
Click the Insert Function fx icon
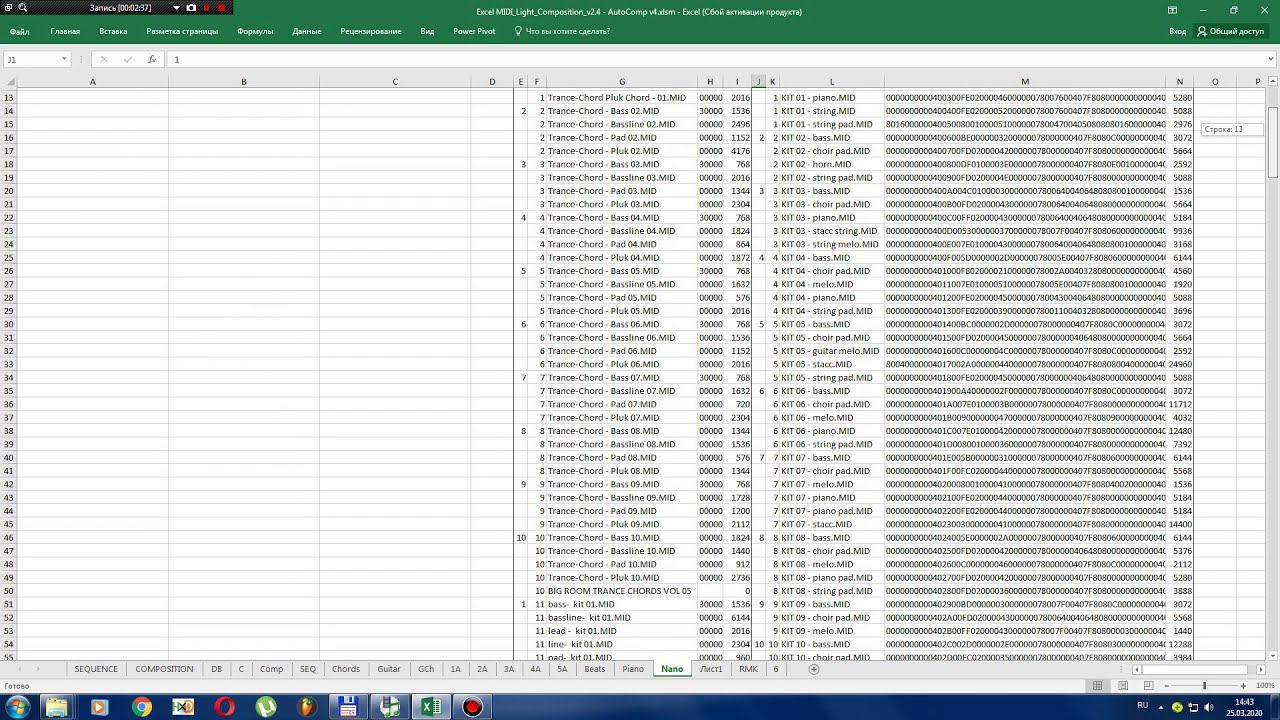pos(151,59)
